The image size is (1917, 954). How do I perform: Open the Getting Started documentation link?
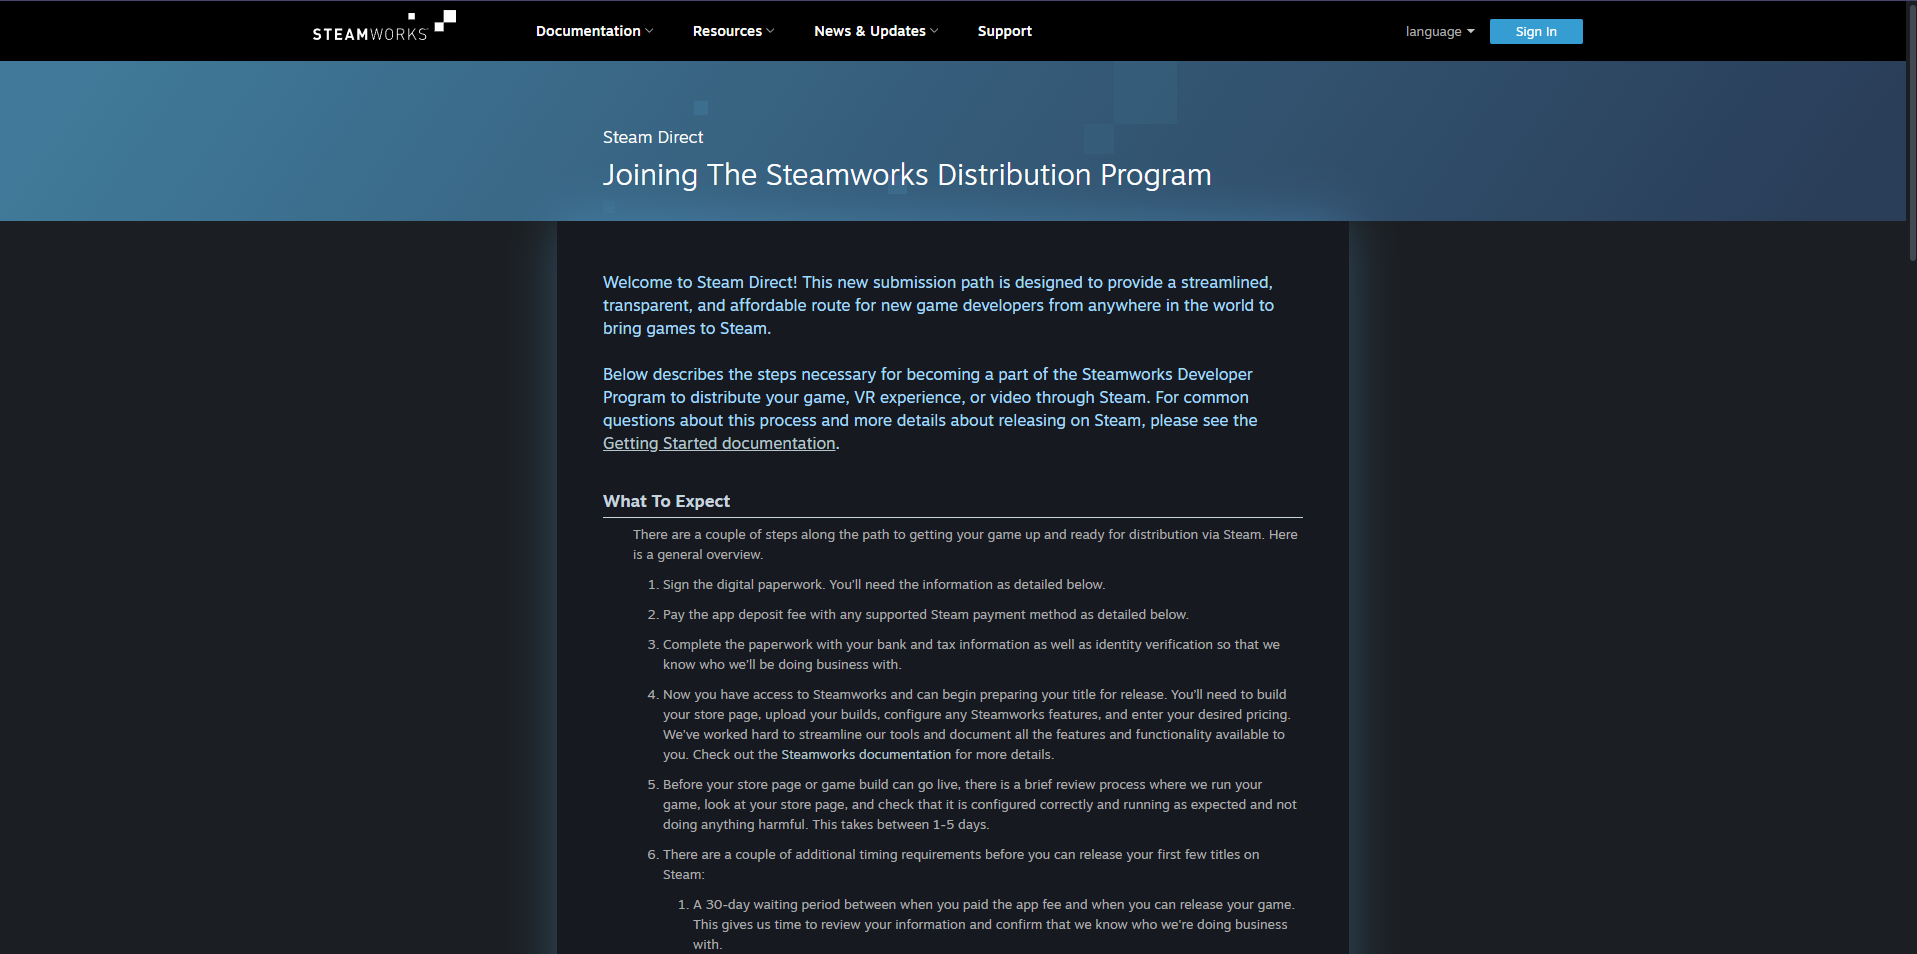[718, 443]
